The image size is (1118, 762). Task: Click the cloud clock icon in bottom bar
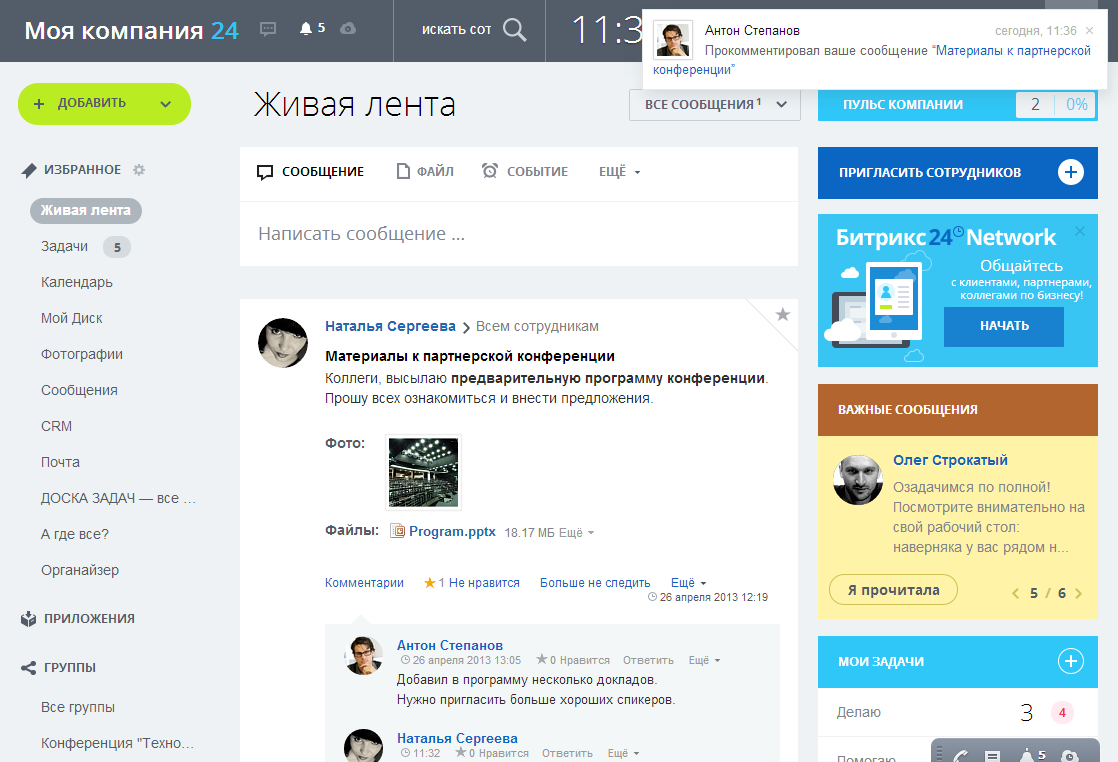[1070, 756]
